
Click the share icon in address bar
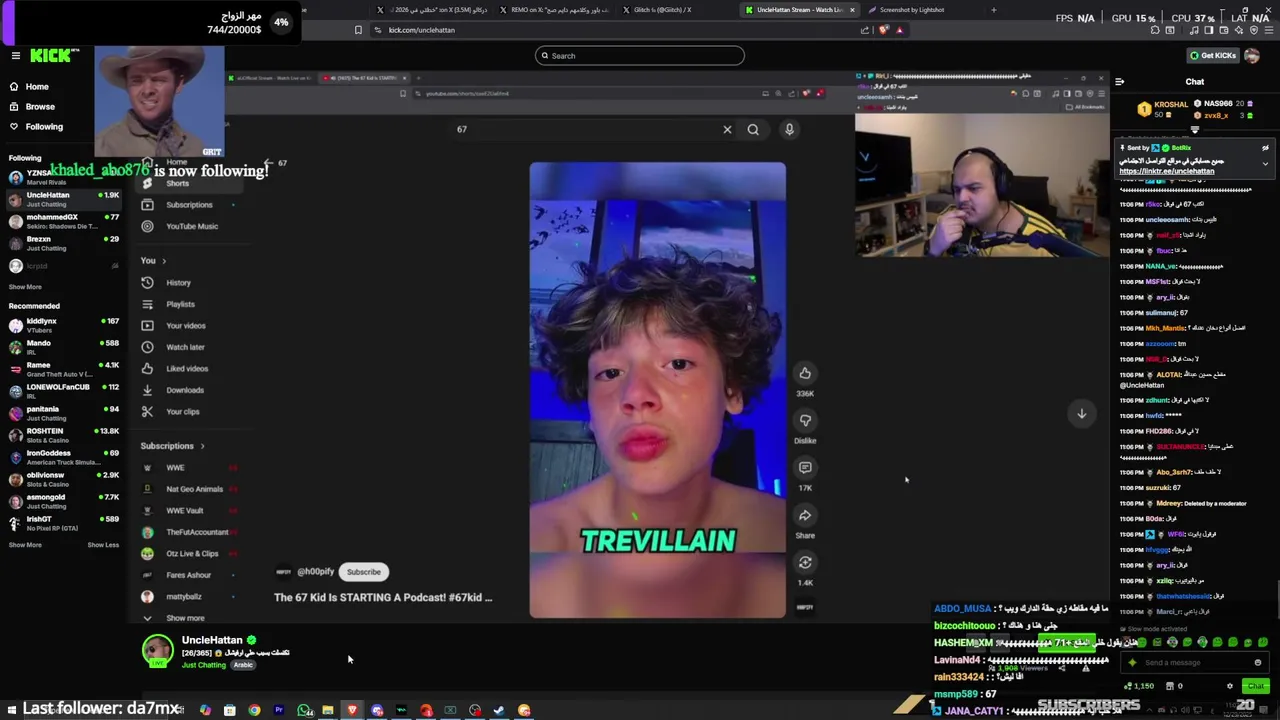[864, 30]
